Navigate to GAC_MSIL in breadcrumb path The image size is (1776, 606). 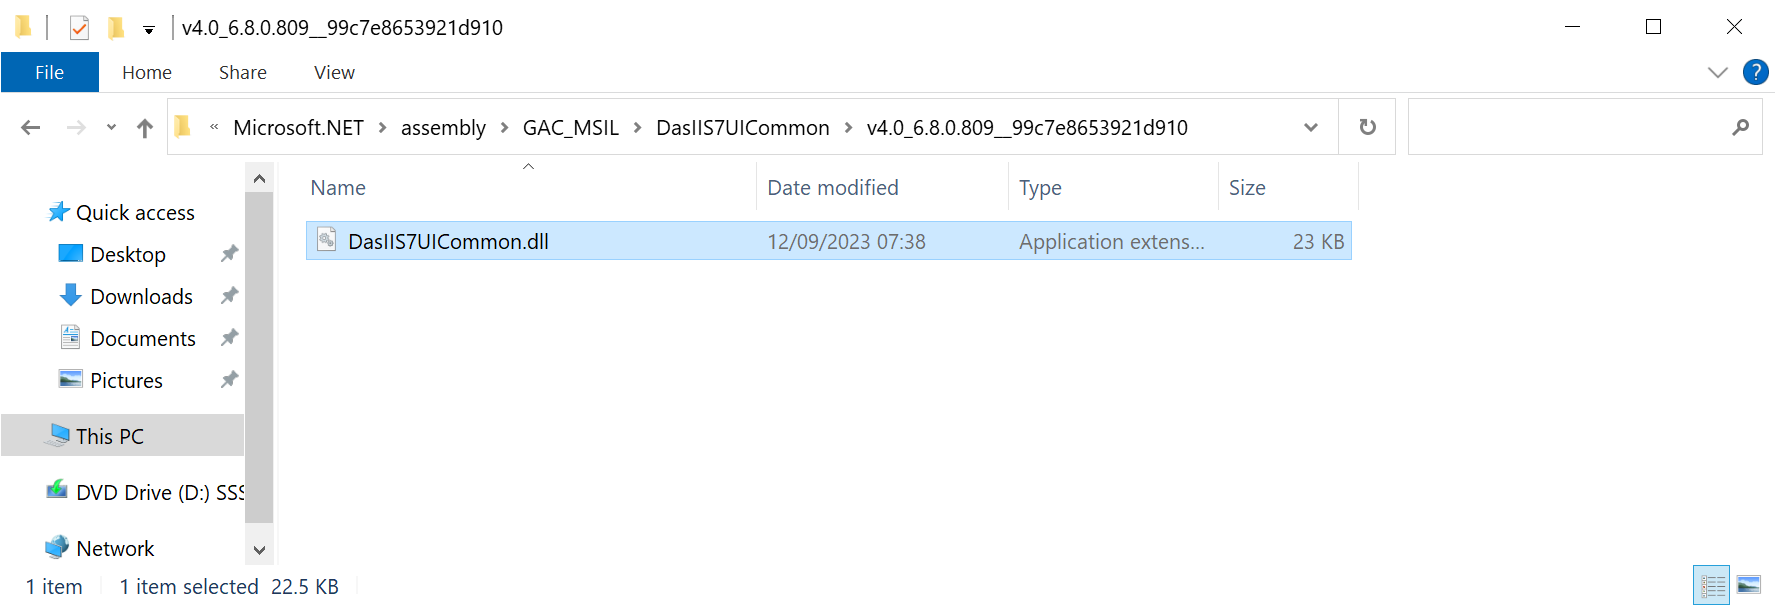pos(570,128)
